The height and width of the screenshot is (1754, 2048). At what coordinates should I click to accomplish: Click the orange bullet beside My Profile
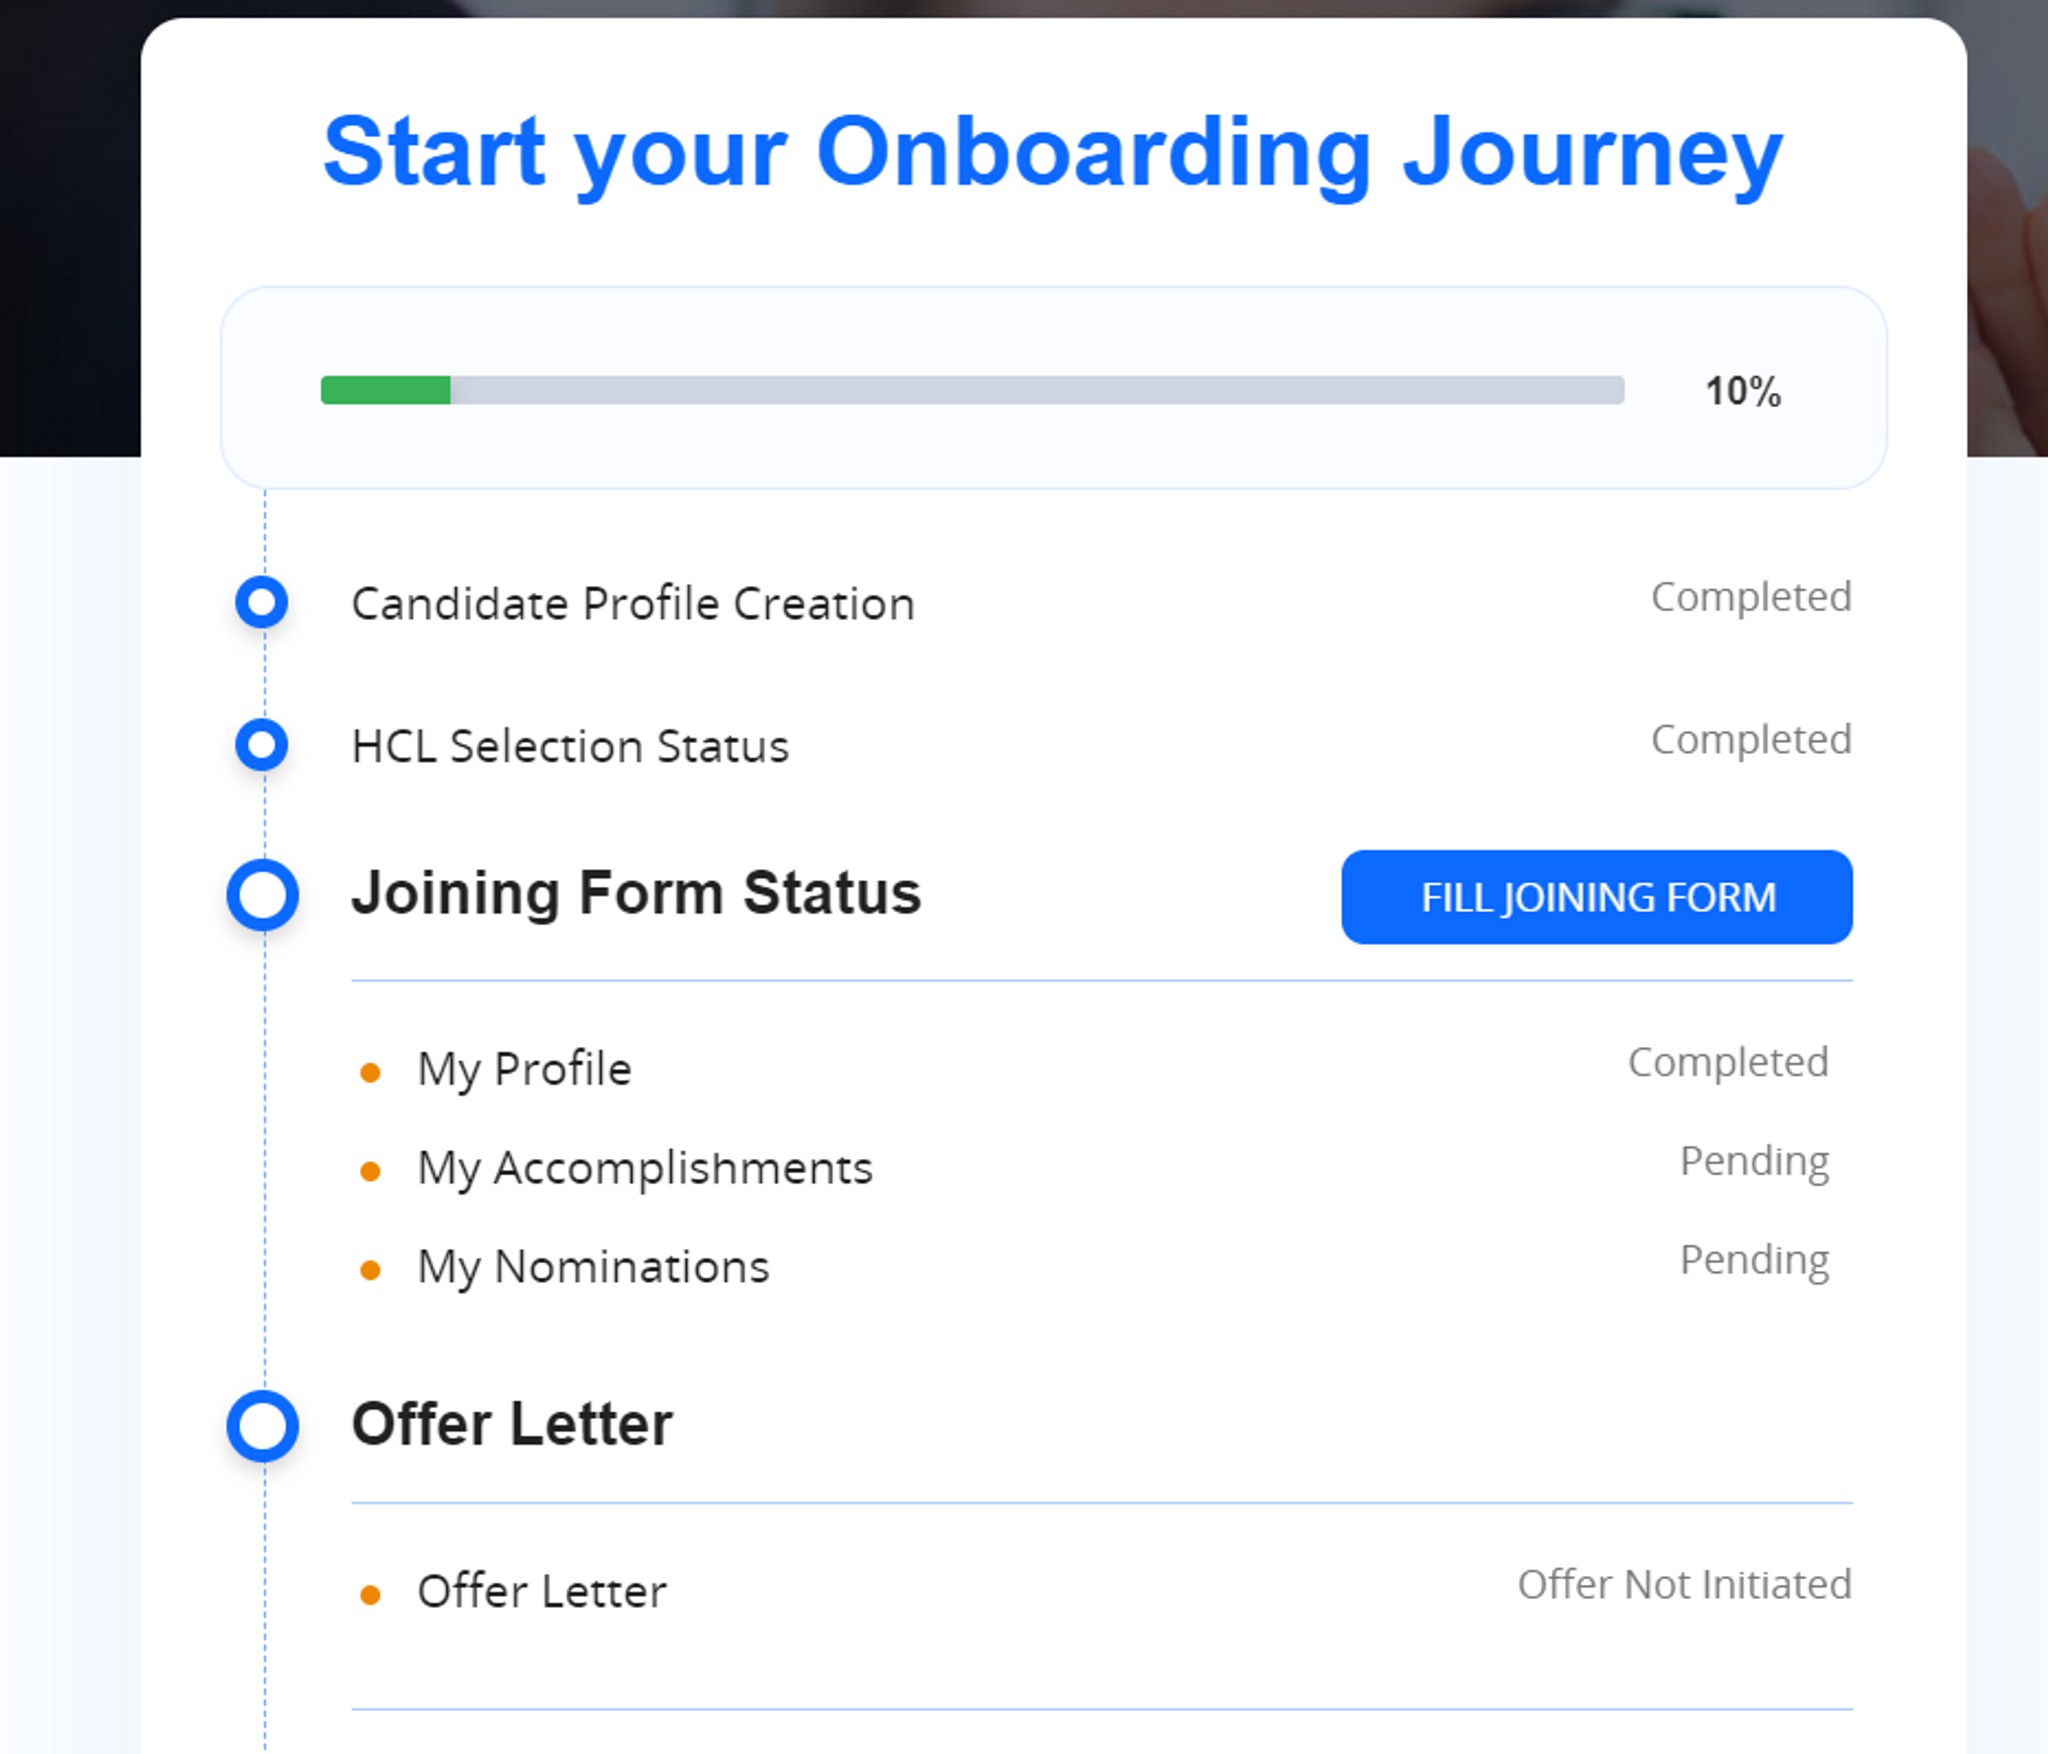pyautogui.click(x=370, y=1073)
